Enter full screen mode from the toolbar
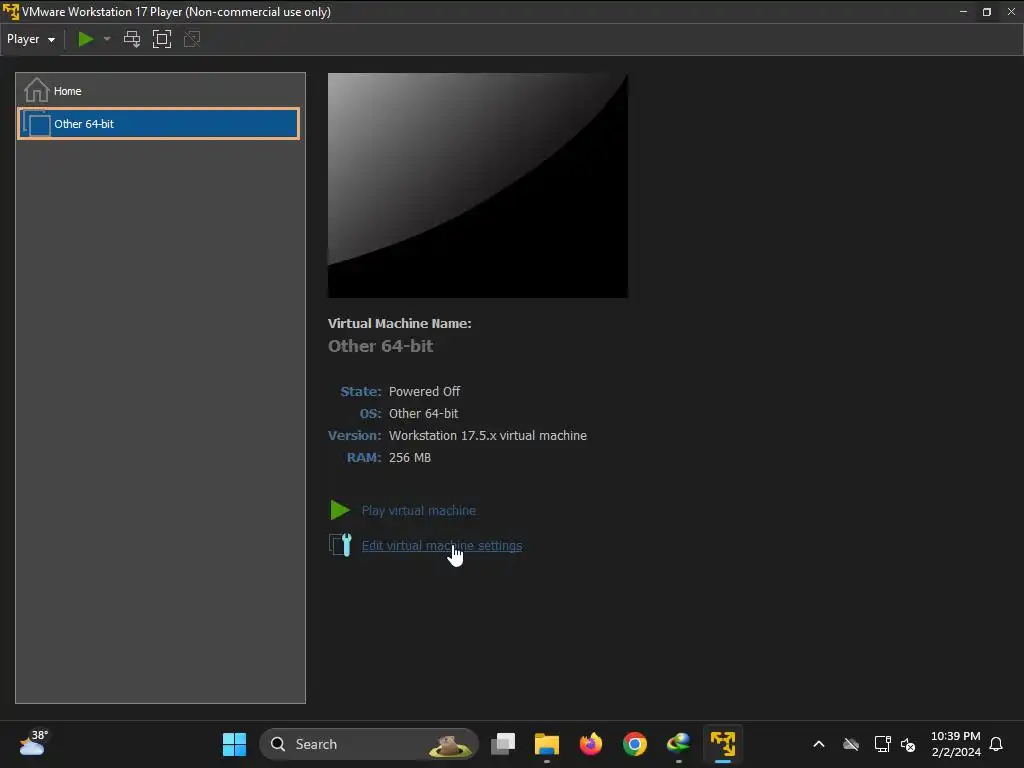 coord(162,39)
